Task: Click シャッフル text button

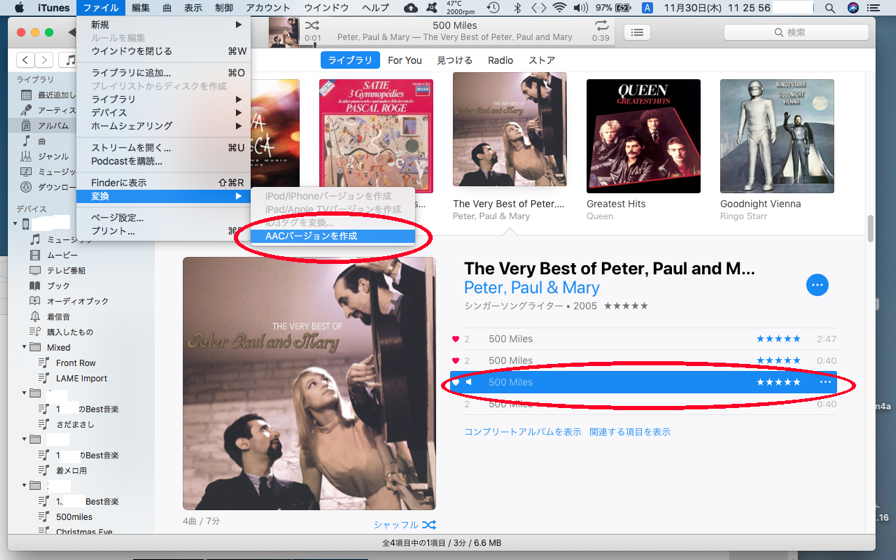Action: (x=396, y=525)
